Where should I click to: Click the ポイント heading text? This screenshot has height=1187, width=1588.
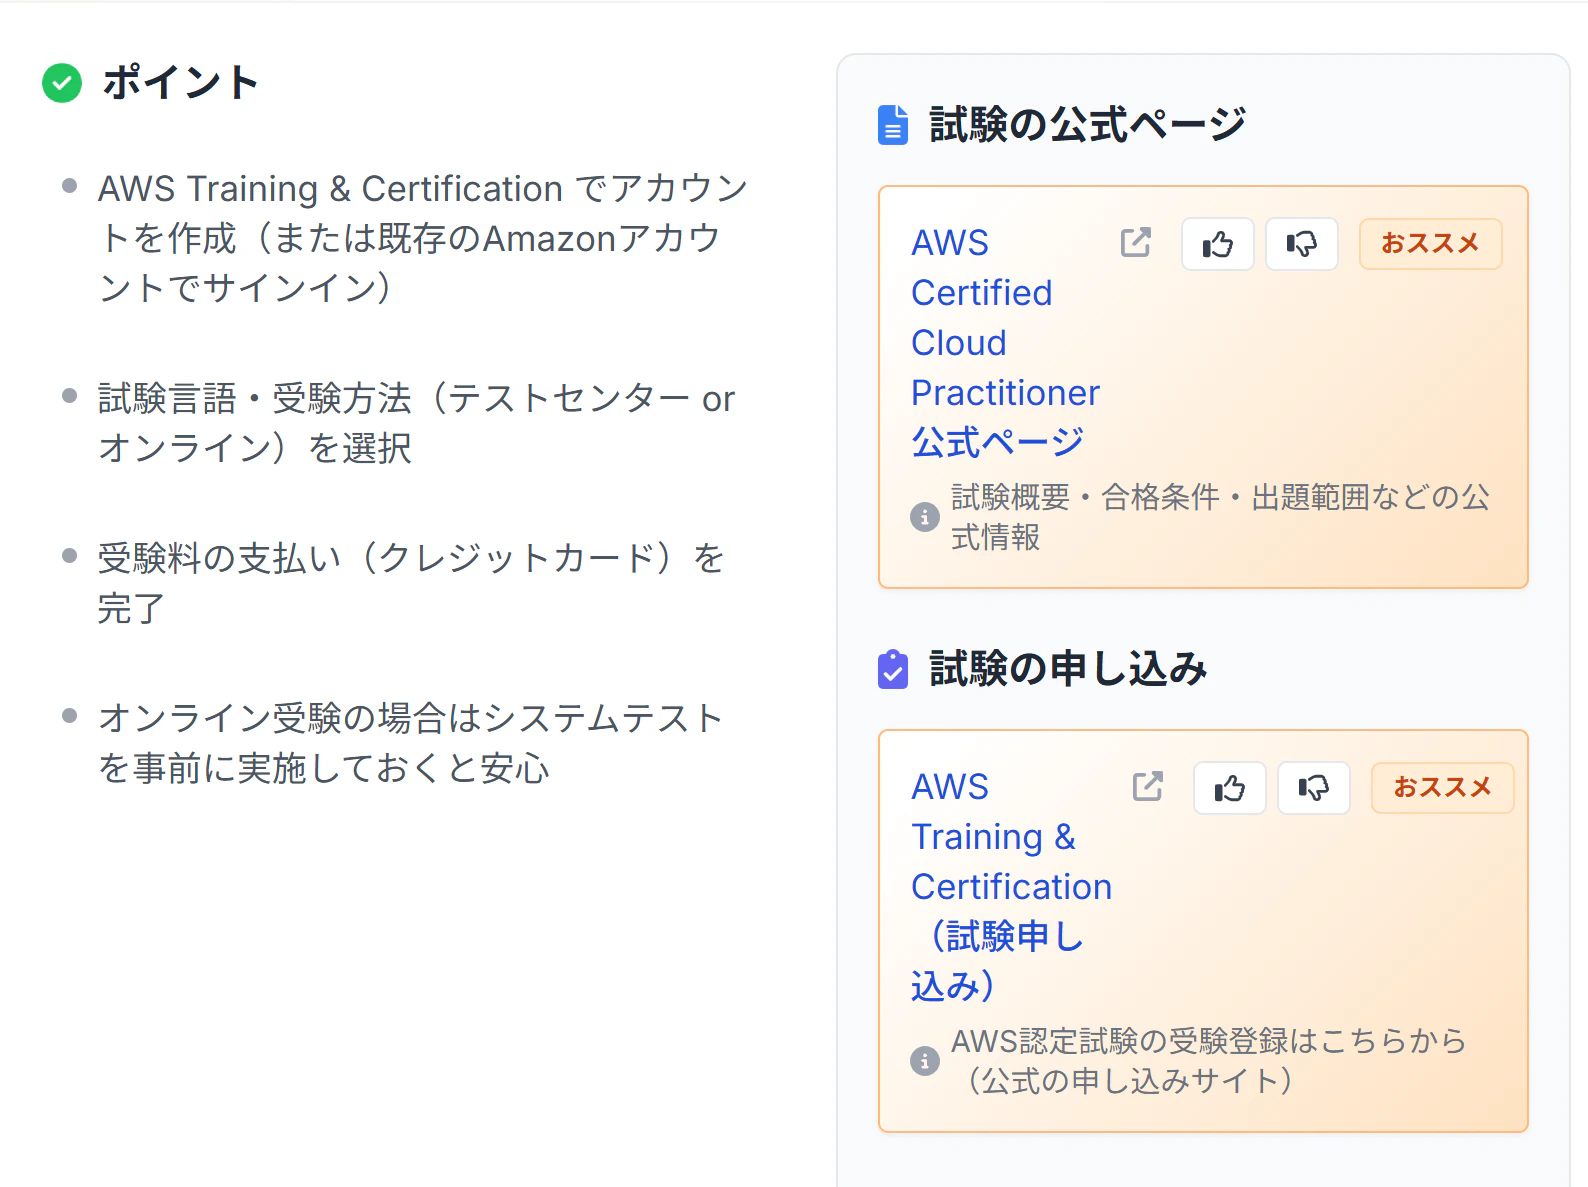point(181,83)
